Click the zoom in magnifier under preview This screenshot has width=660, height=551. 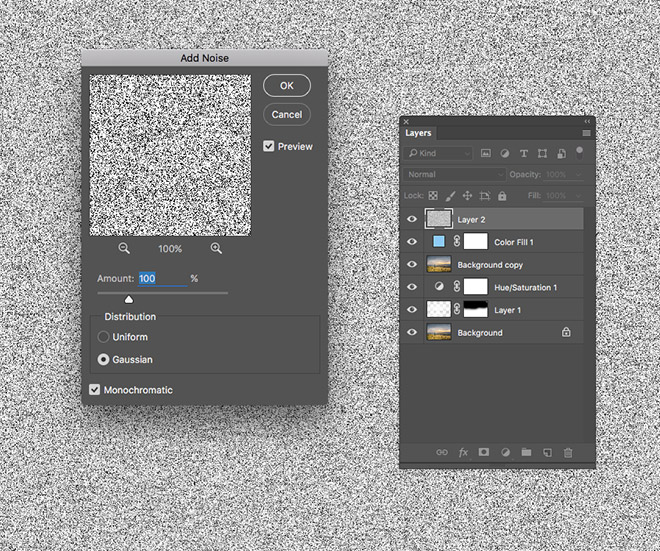click(x=216, y=248)
